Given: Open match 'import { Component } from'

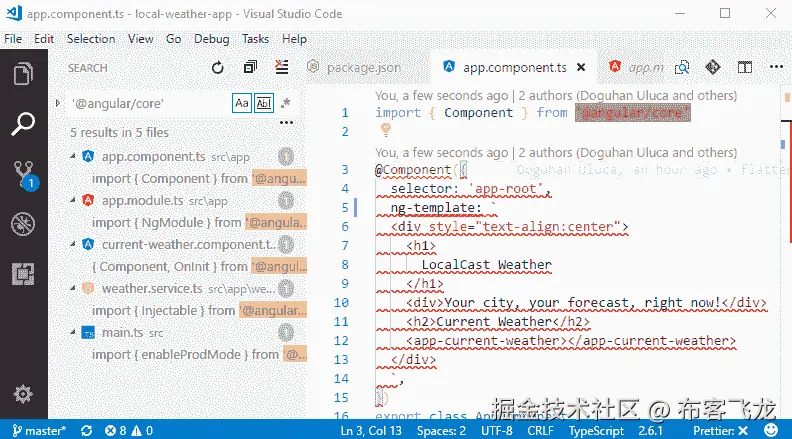Looking at the screenshot, I should coord(199,179).
